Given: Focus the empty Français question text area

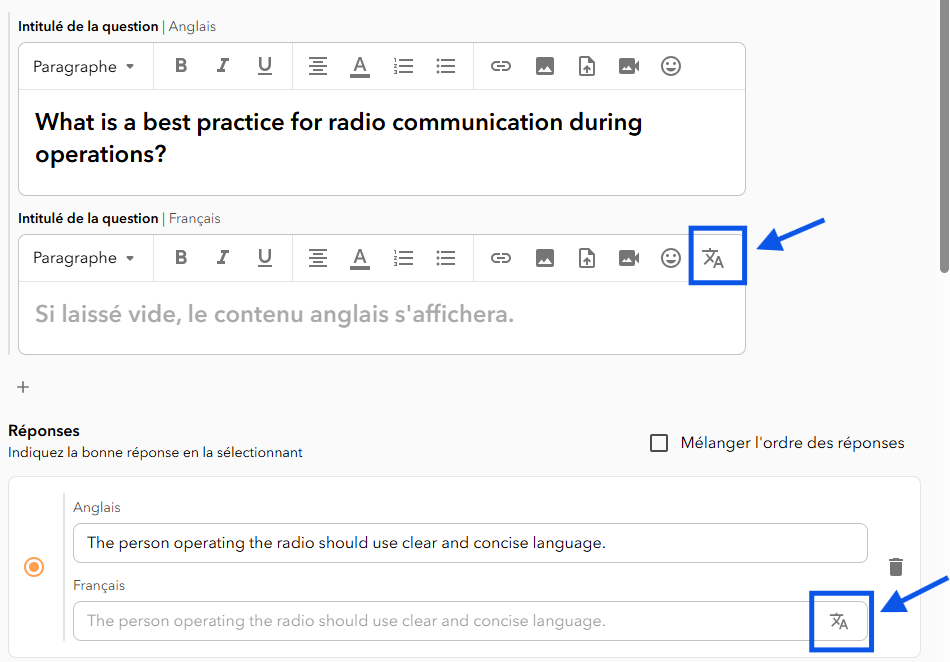Looking at the screenshot, I should click(382, 317).
